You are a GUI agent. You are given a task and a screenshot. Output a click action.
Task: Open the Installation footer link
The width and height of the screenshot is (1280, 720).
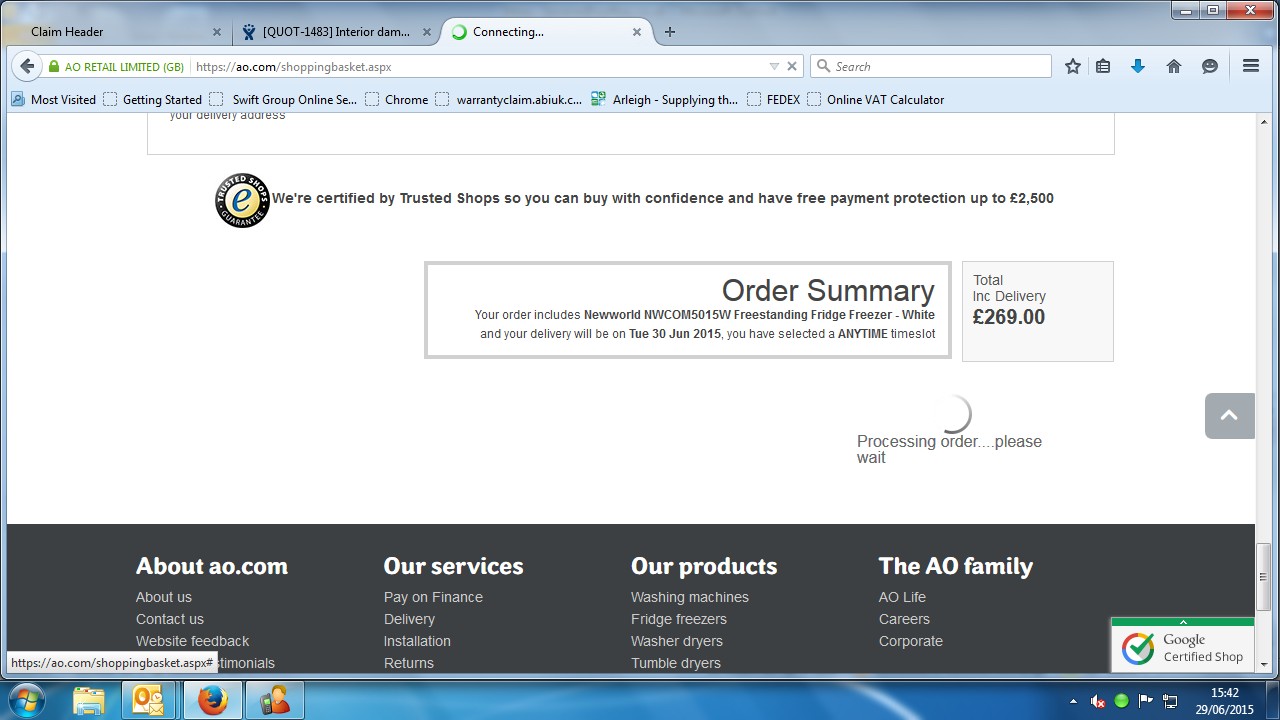(x=417, y=641)
